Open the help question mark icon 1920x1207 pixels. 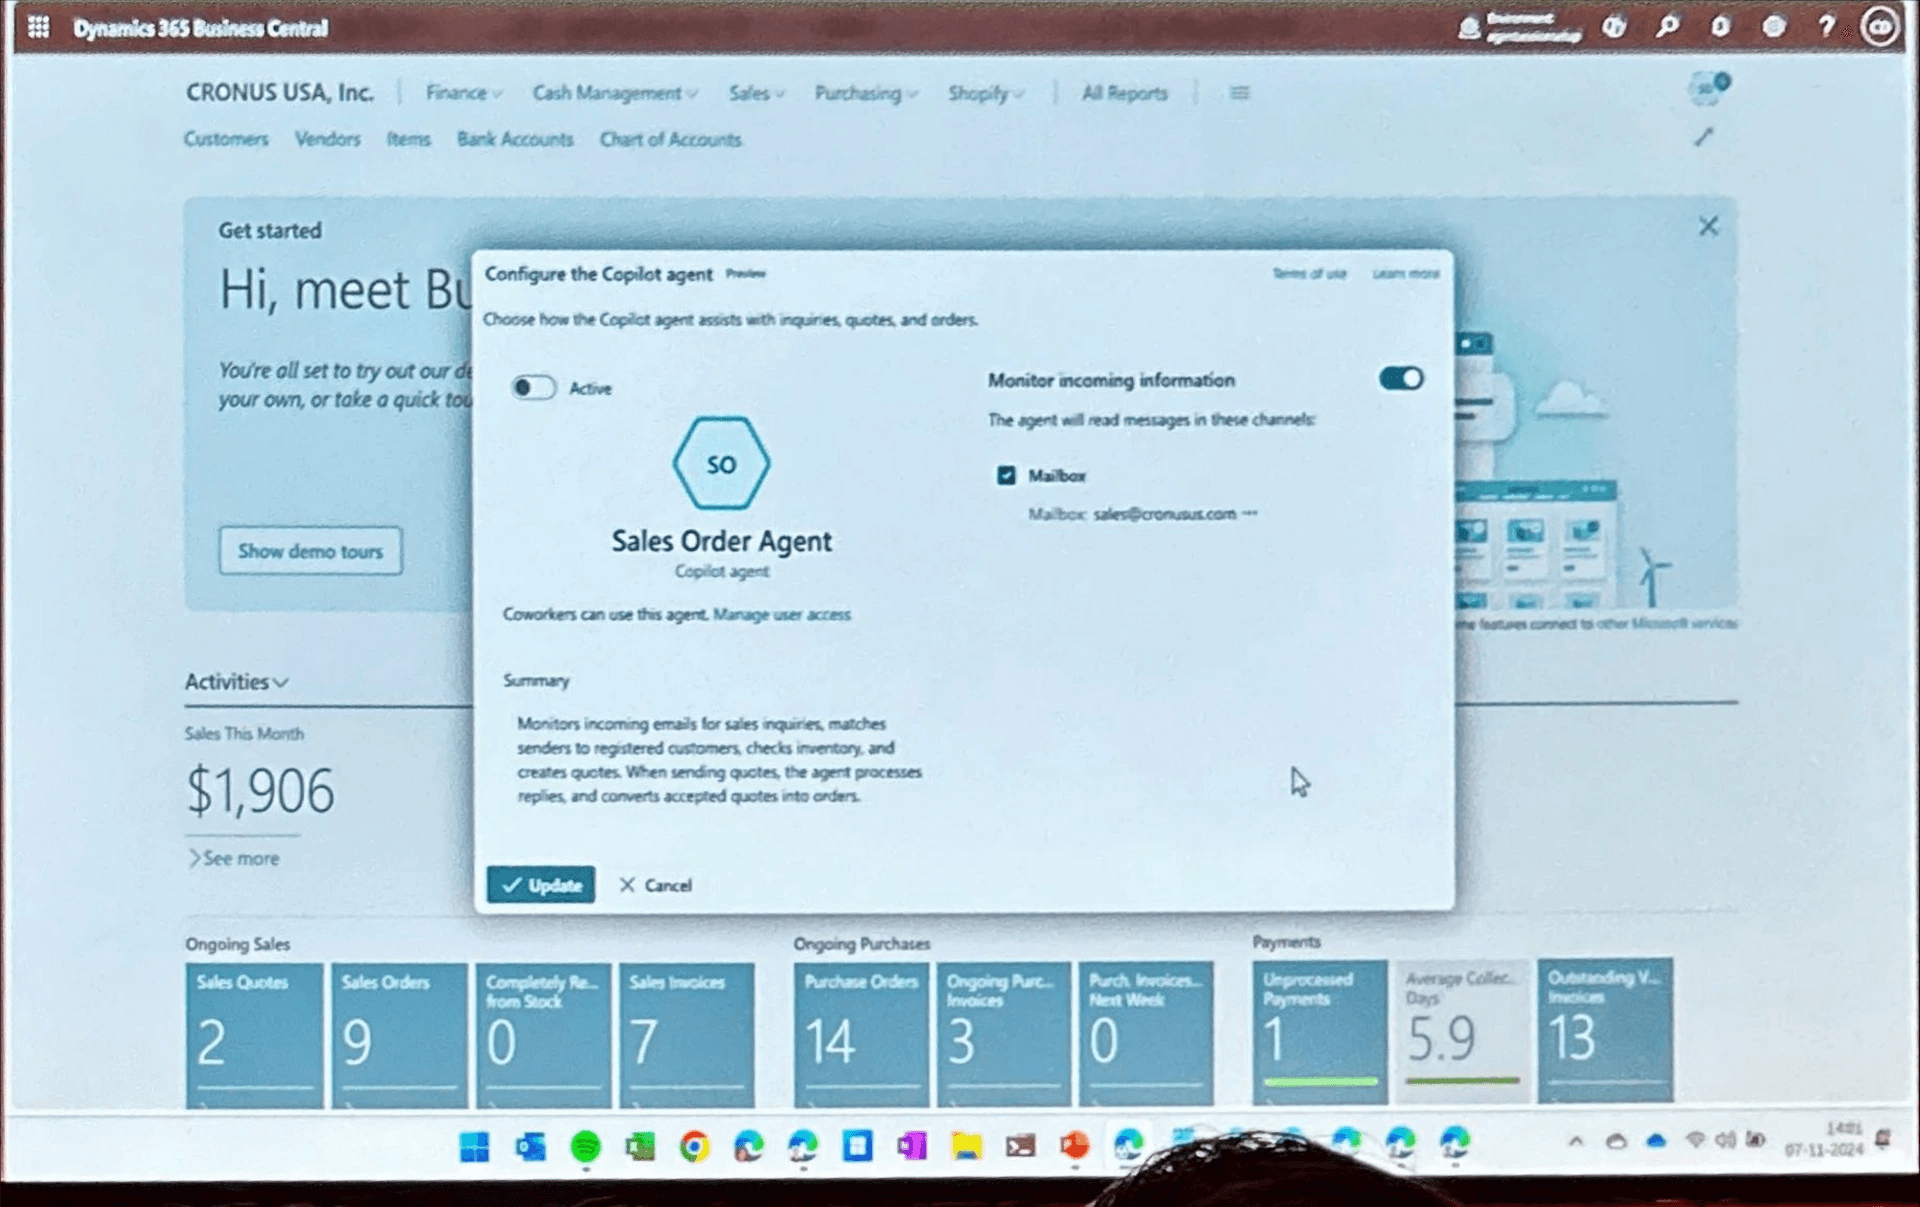1826,27
